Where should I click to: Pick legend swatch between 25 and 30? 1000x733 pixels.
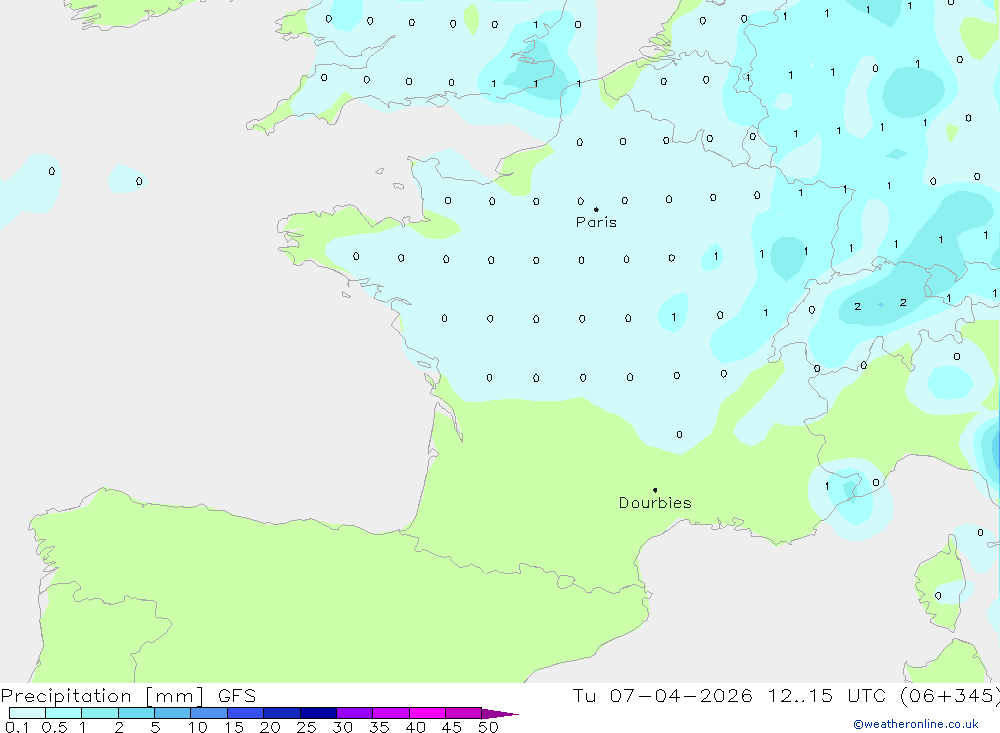pyautogui.click(x=318, y=713)
